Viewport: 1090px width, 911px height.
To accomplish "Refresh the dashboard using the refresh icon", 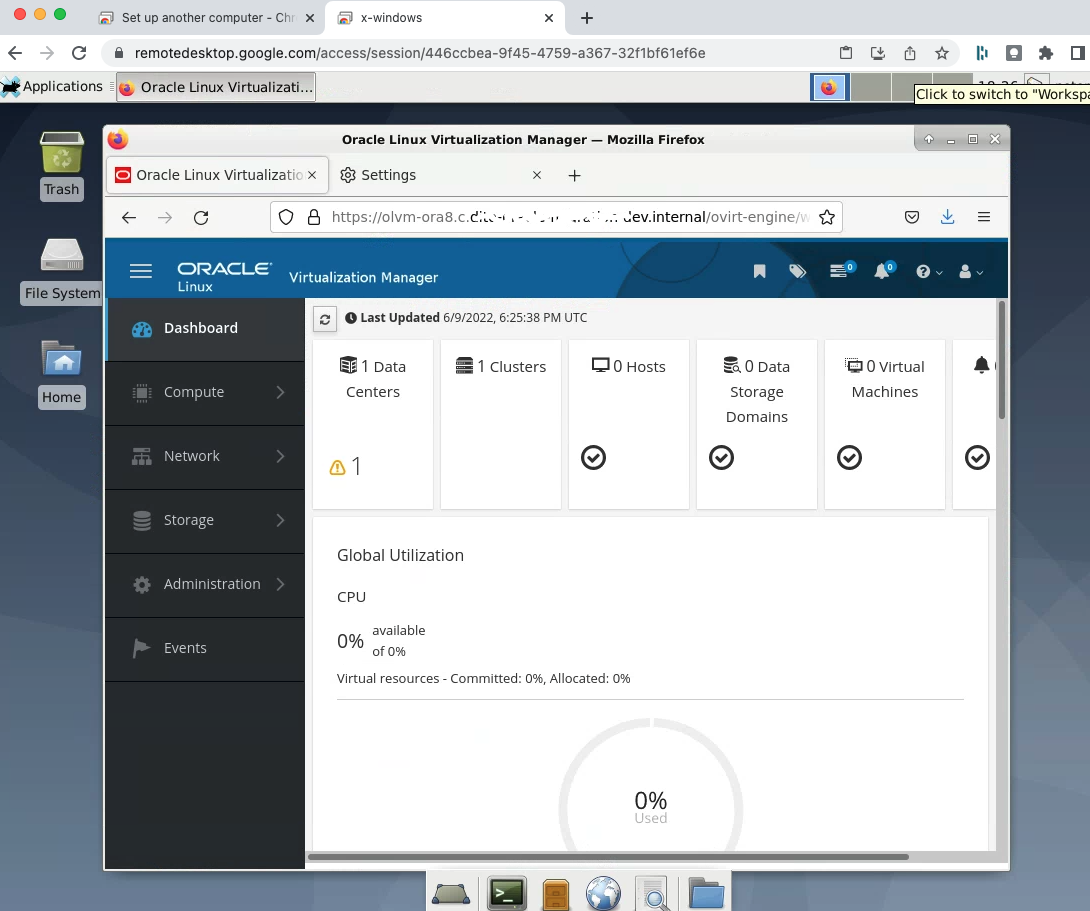I will pyautogui.click(x=325, y=318).
